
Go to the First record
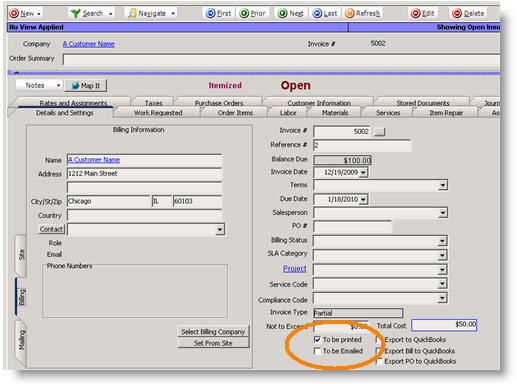point(219,13)
